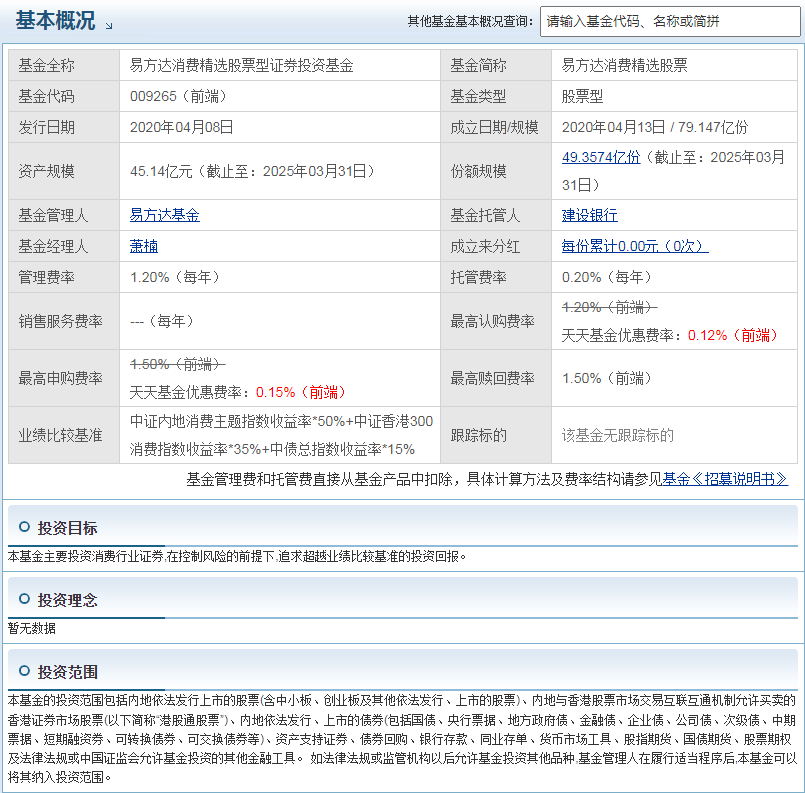Image resolution: width=805 pixels, height=793 pixels.
Task: Click the 发行日期 label cell
Action: (64, 127)
